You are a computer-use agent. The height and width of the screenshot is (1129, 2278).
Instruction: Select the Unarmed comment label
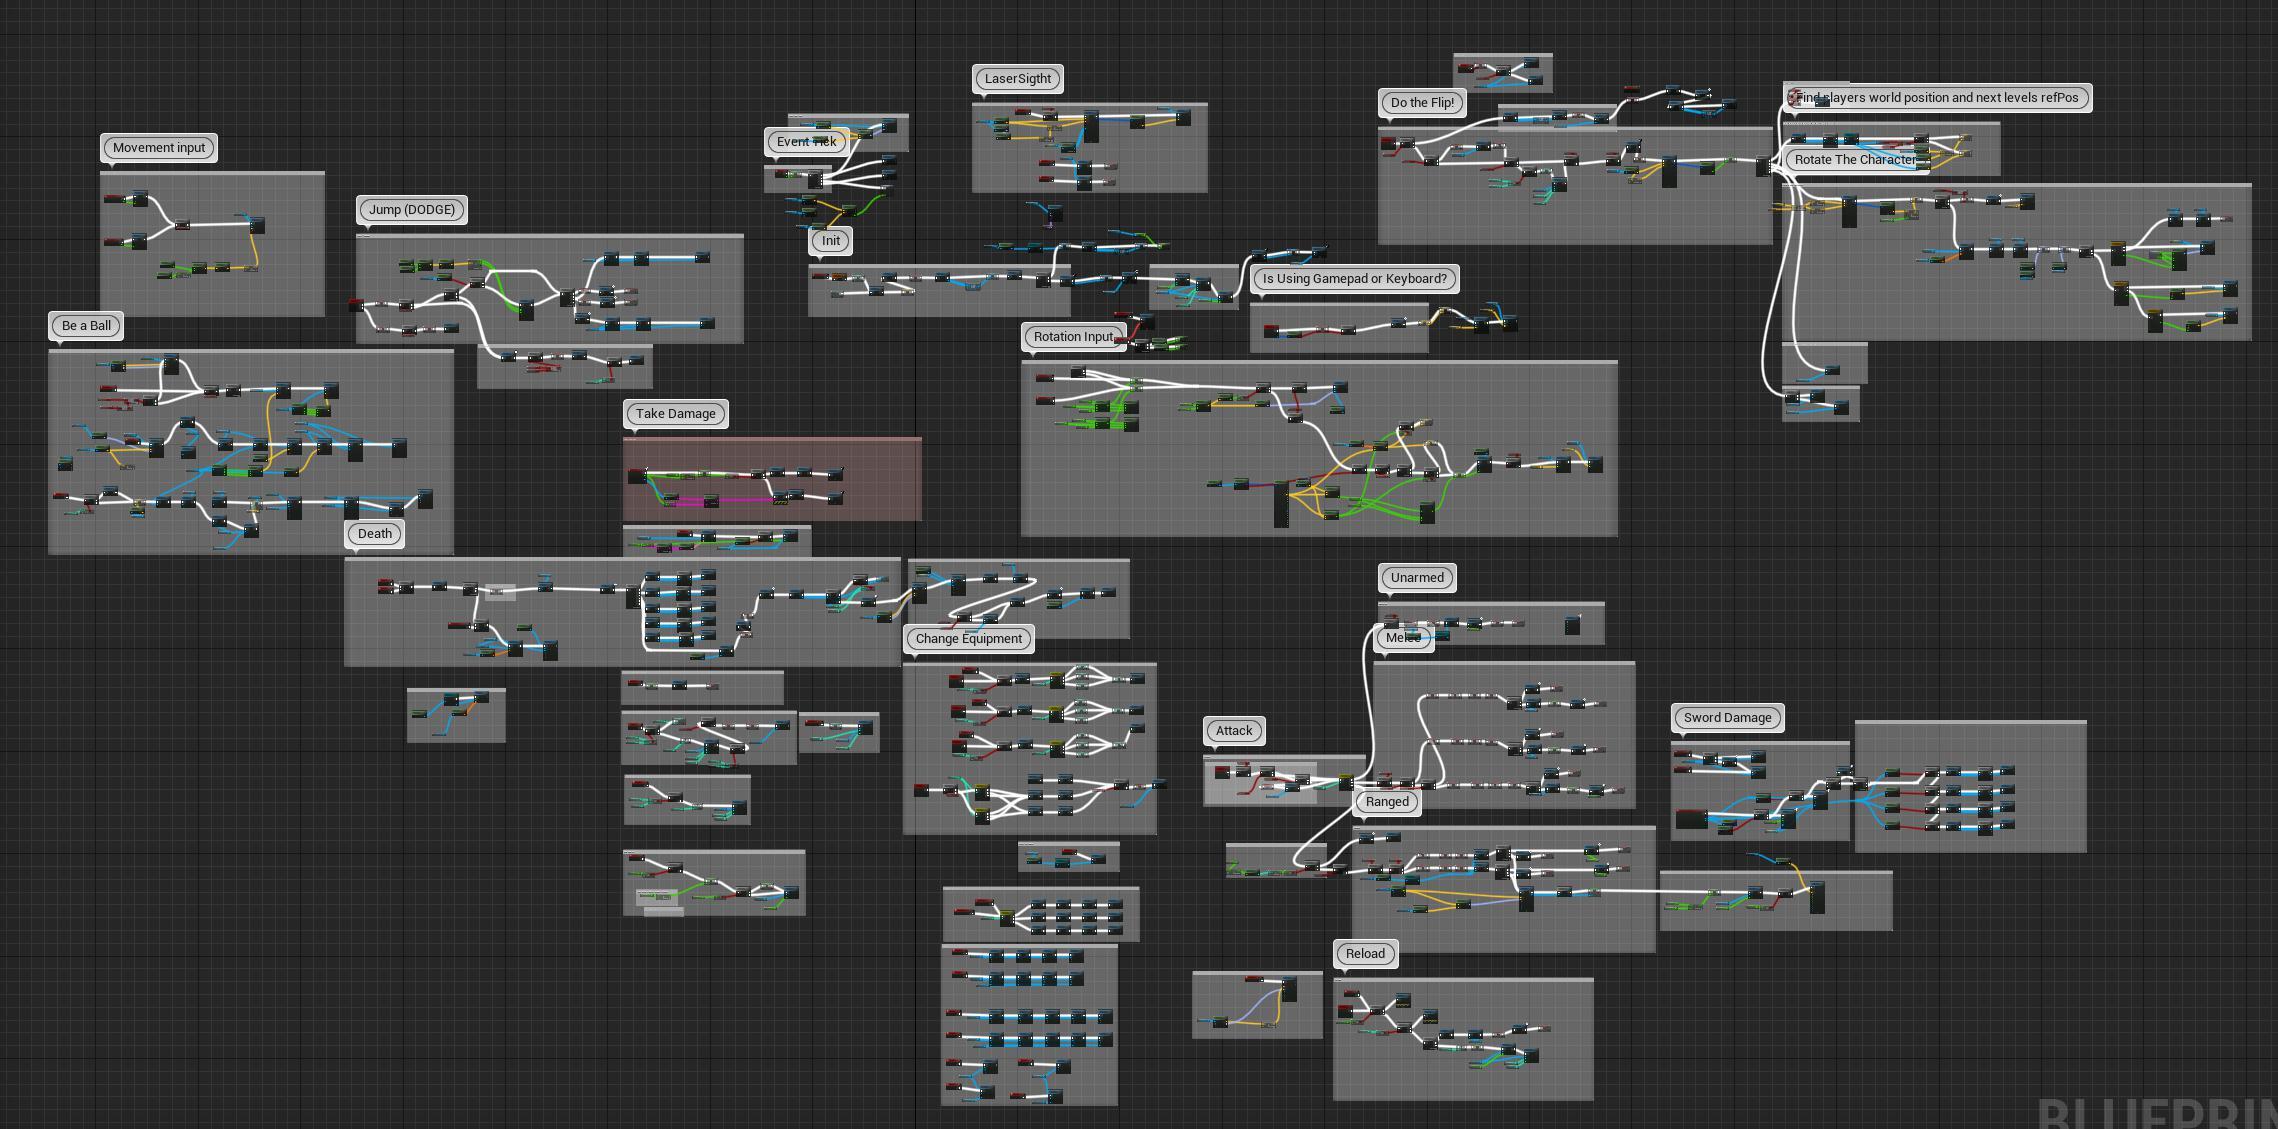tap(1417, 578)
